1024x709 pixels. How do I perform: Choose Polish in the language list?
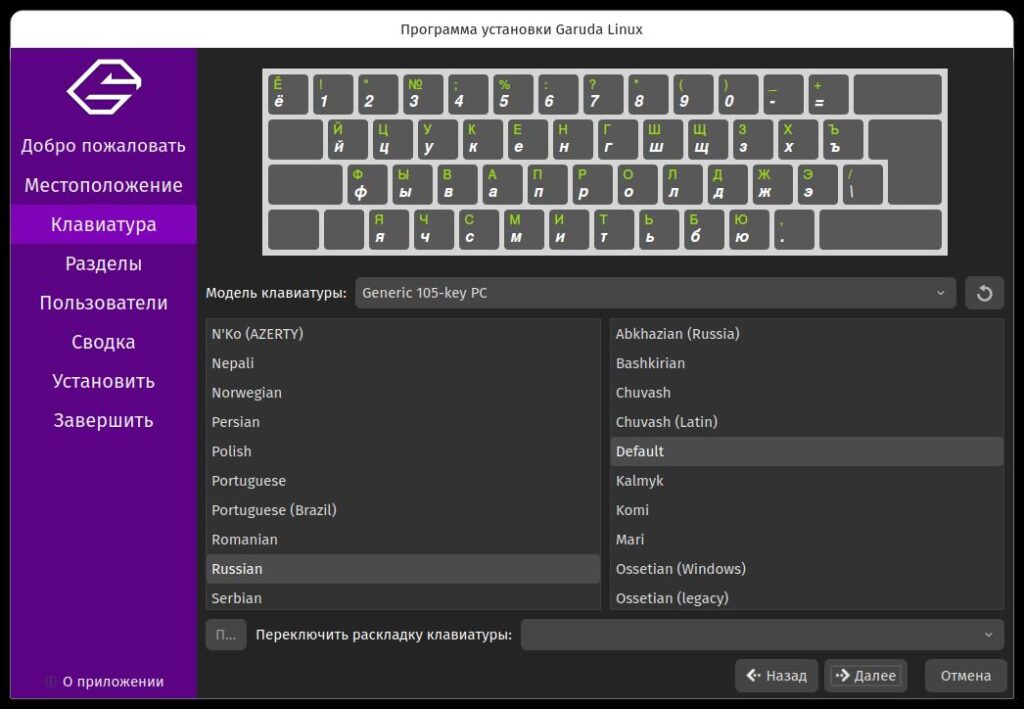click(403, 451)
